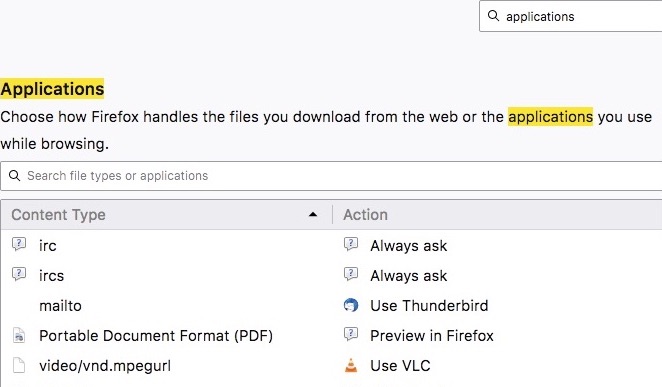
Task: Open the Use Thunderbird action dropdown for mailto
Action: coord(500,305)
